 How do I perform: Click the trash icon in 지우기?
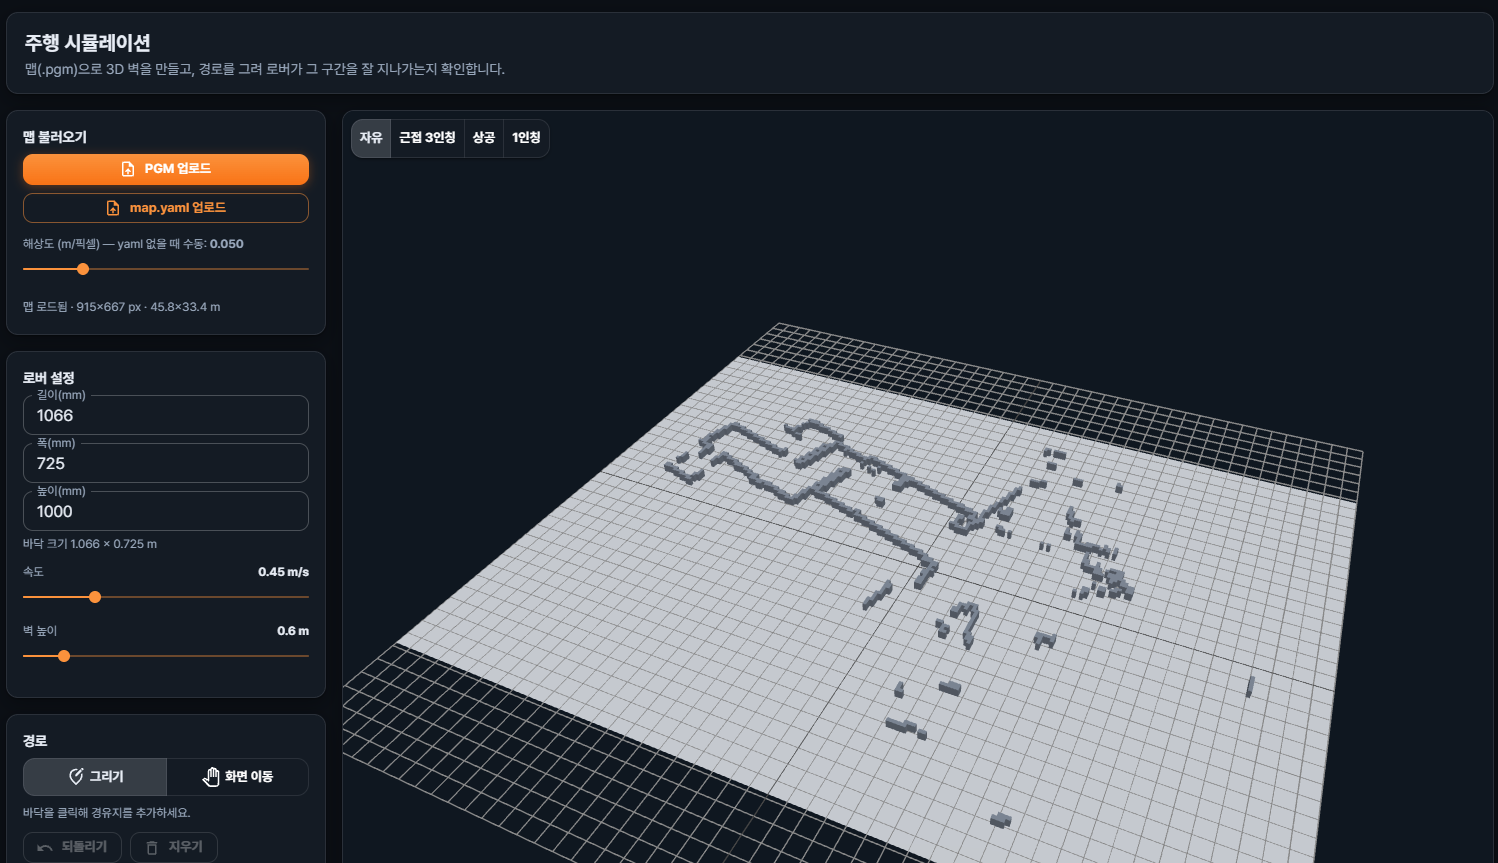pyautogui.click(x=152, y=848)
